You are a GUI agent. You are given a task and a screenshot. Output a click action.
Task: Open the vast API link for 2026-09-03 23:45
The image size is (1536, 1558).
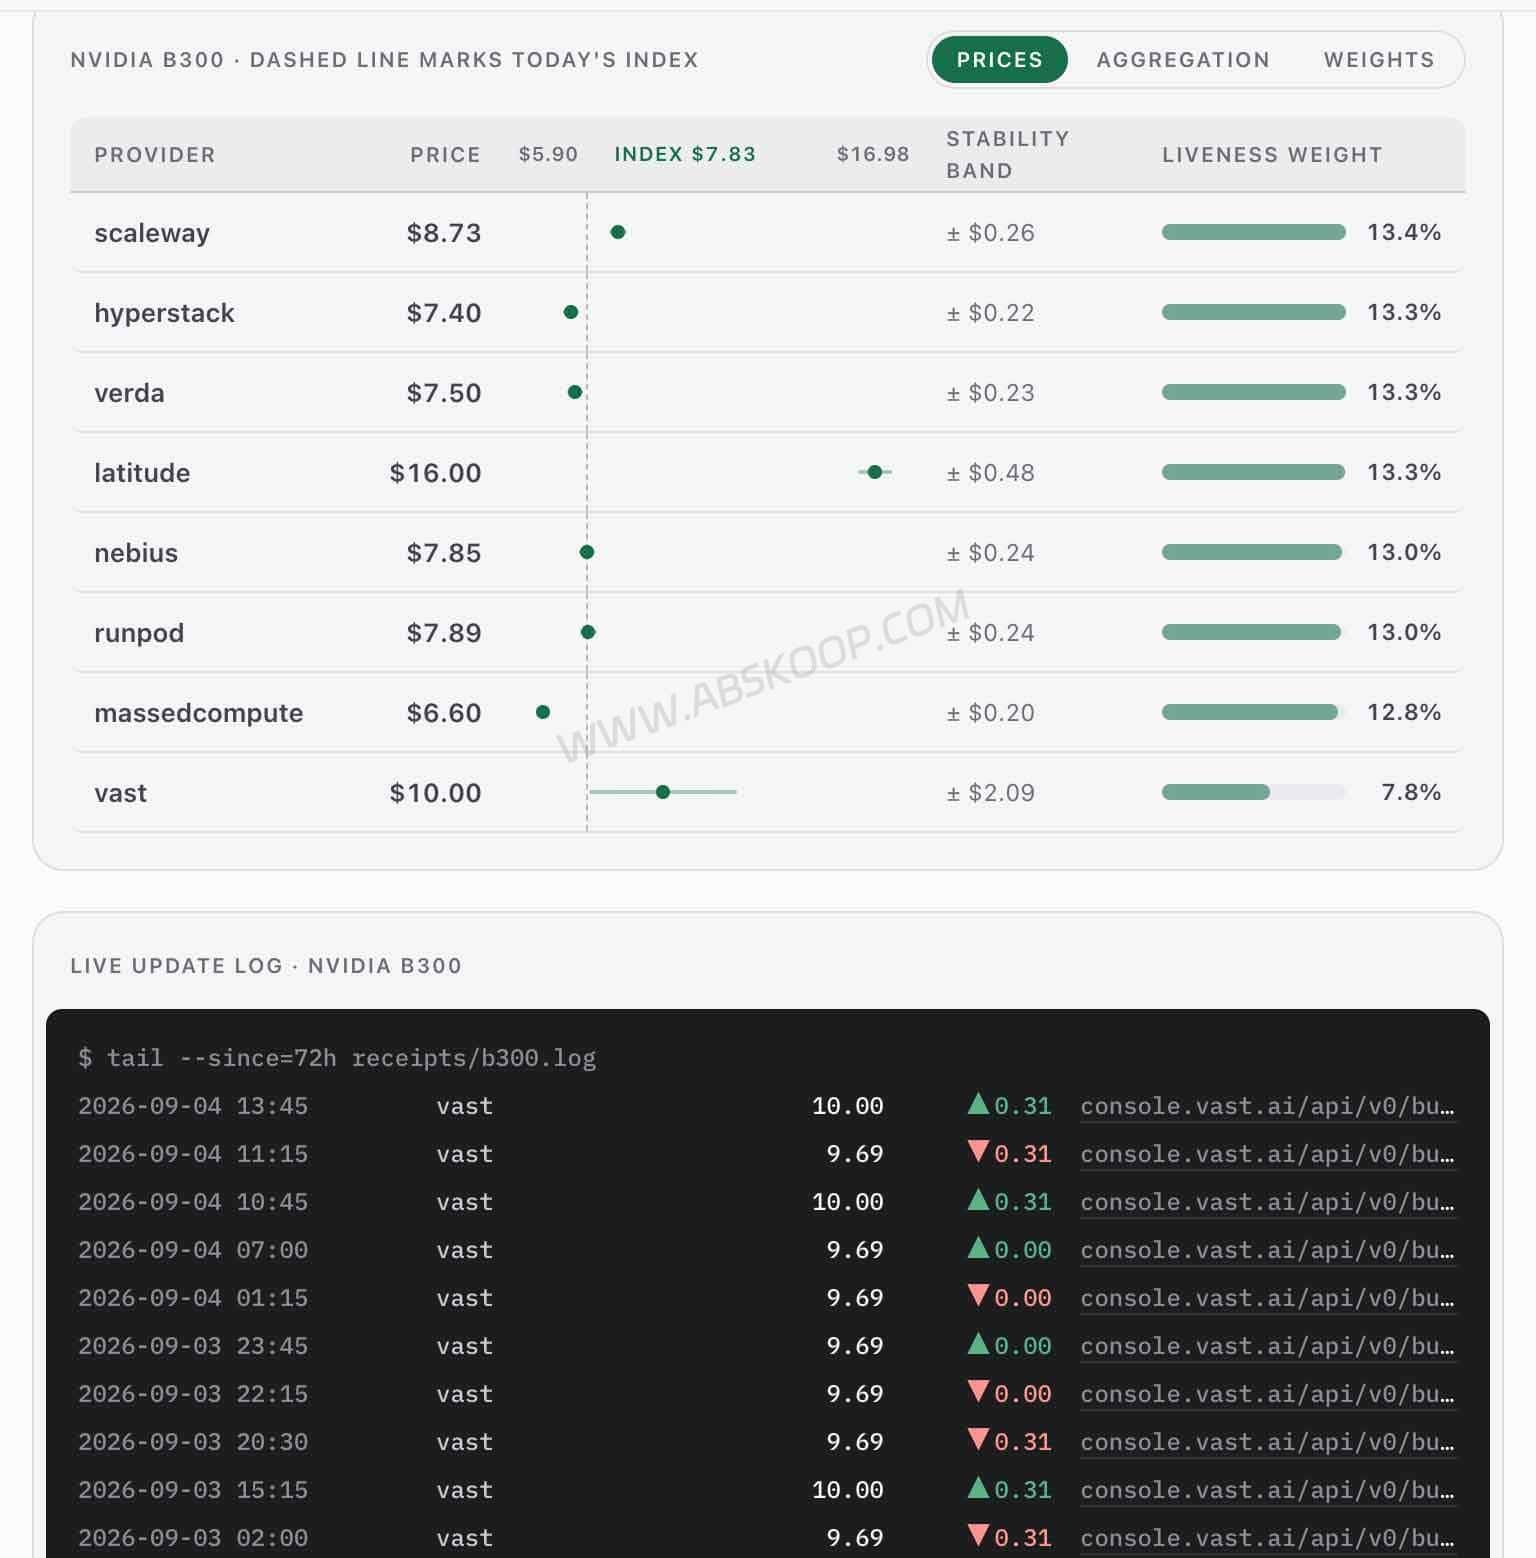click(x=1267, y=1347)
